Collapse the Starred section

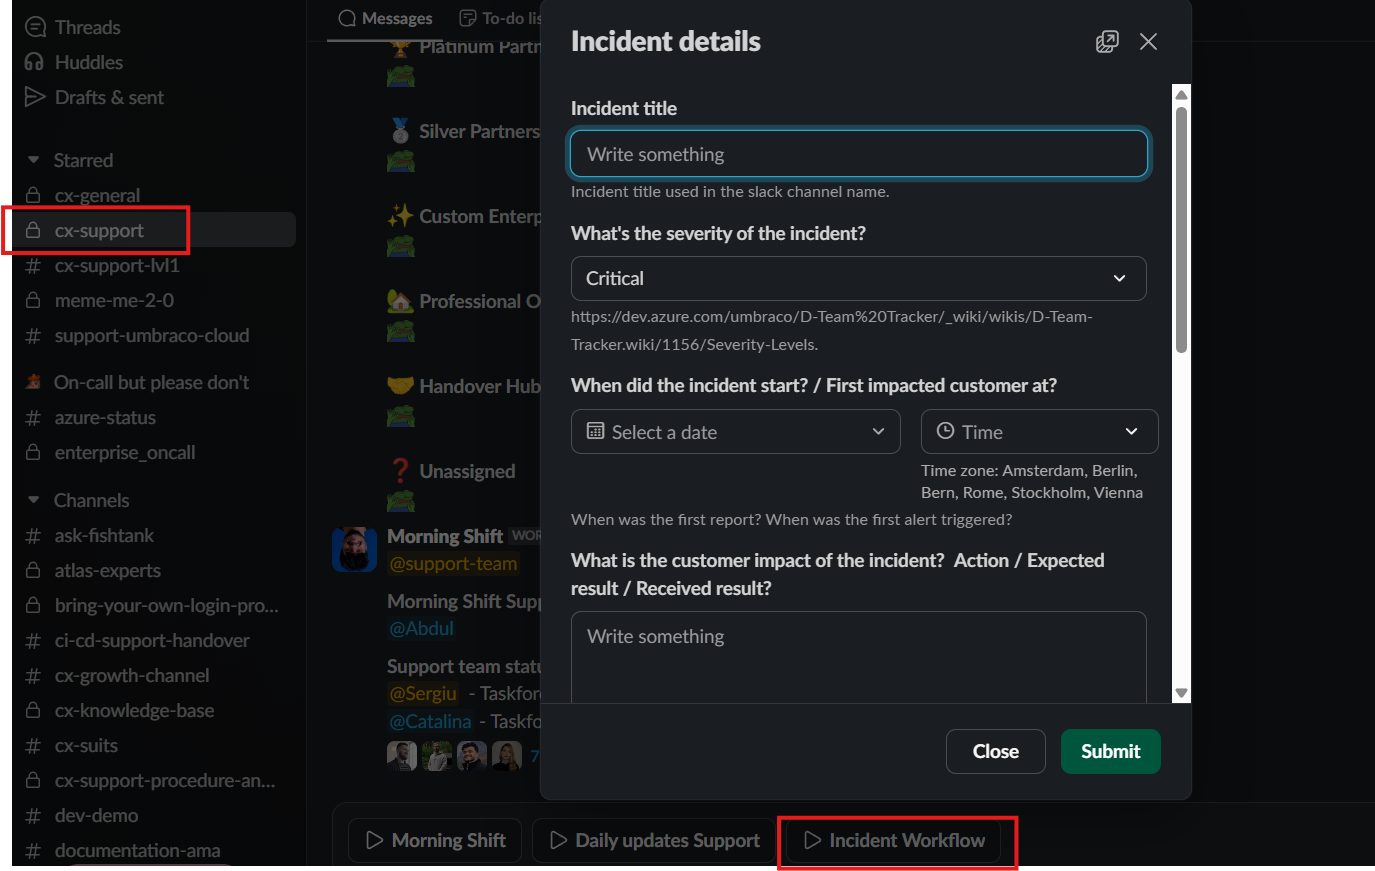pyautogui.click(x=34, y=160)
